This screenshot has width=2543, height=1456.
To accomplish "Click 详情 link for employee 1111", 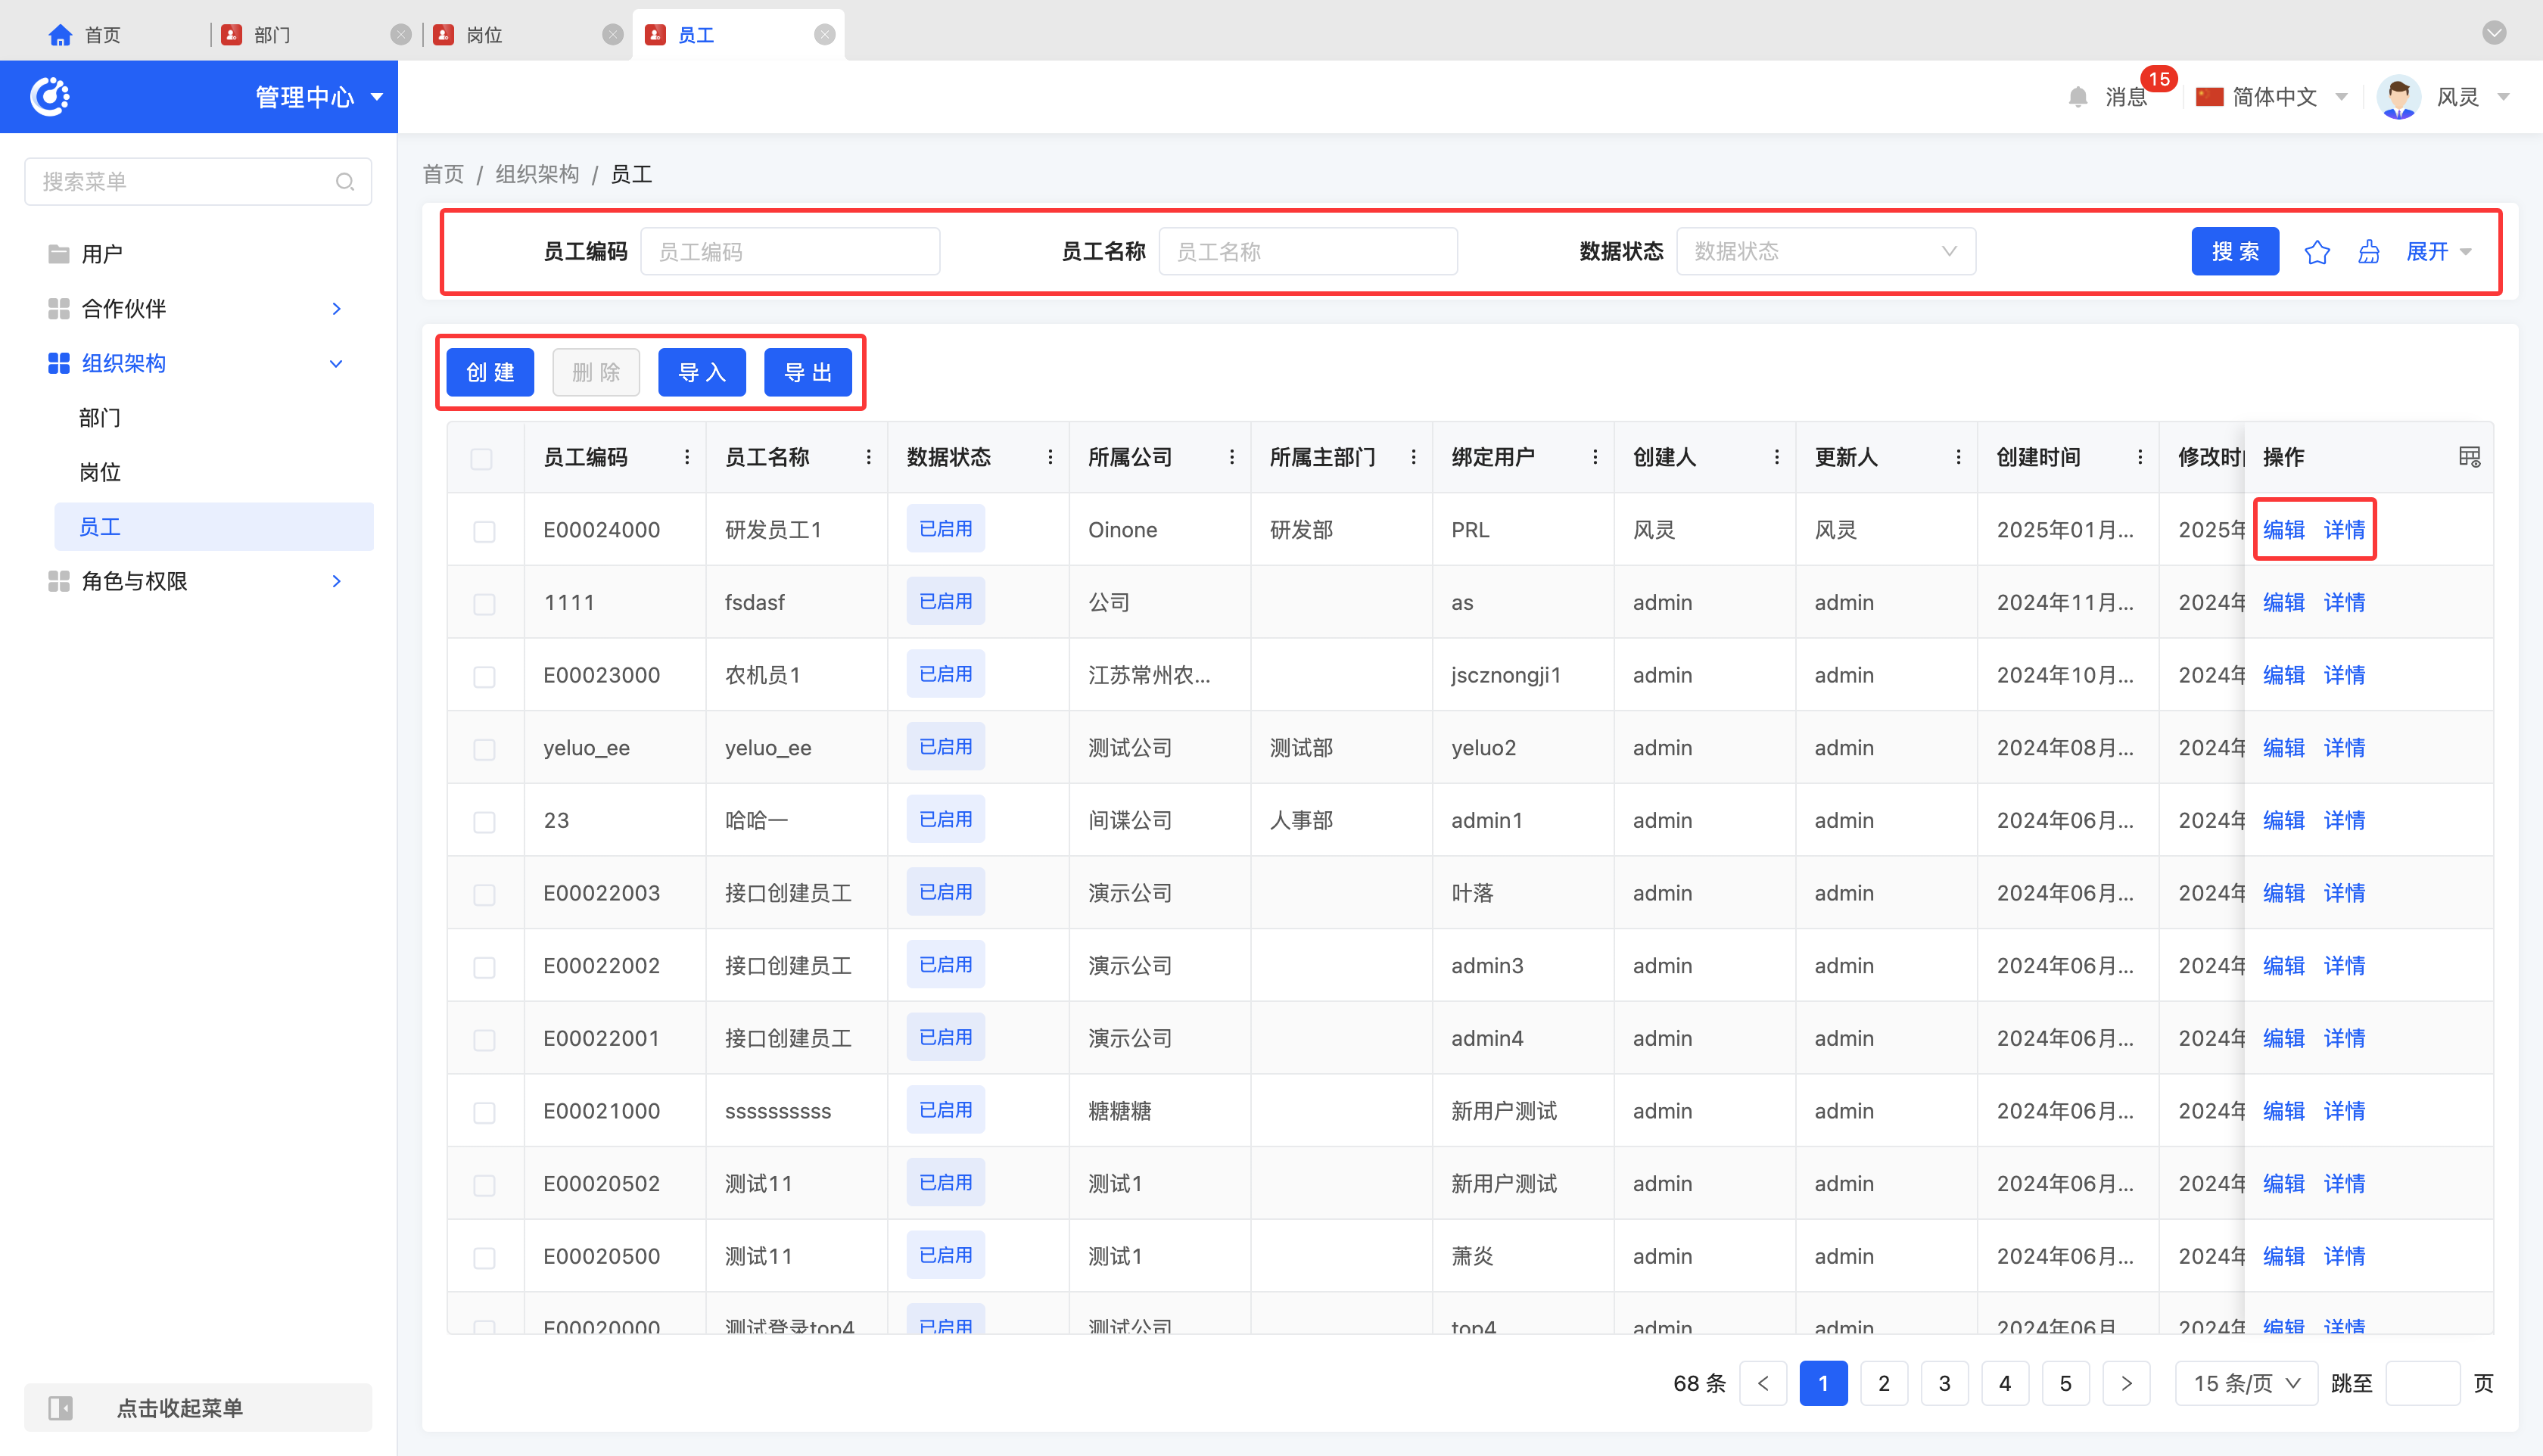I will 2344,602.
